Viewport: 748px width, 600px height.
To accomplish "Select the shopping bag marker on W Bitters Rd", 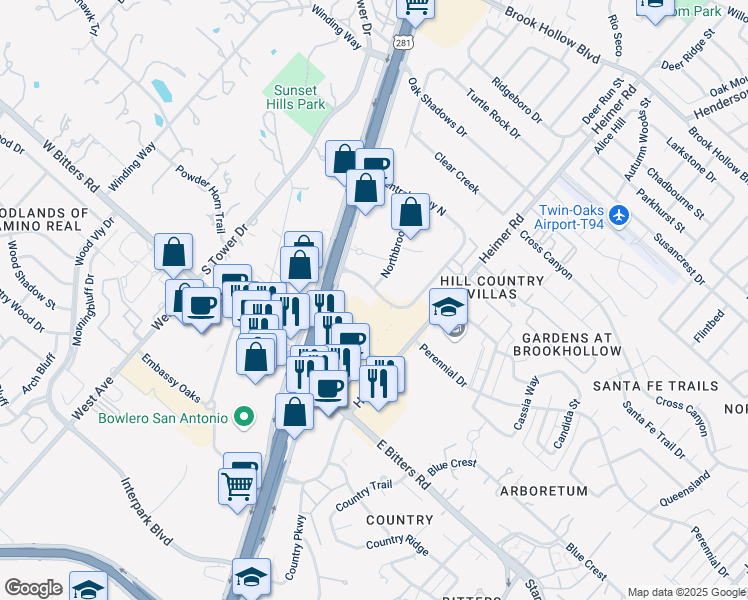I will click(174, 252).
